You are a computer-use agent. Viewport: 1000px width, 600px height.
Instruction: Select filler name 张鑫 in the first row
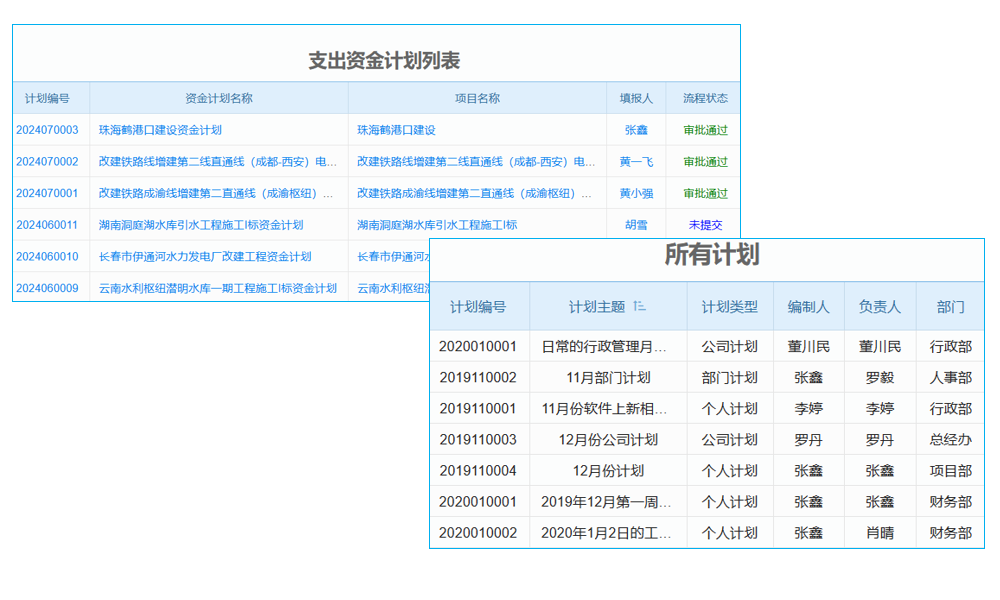coord(636,129)
